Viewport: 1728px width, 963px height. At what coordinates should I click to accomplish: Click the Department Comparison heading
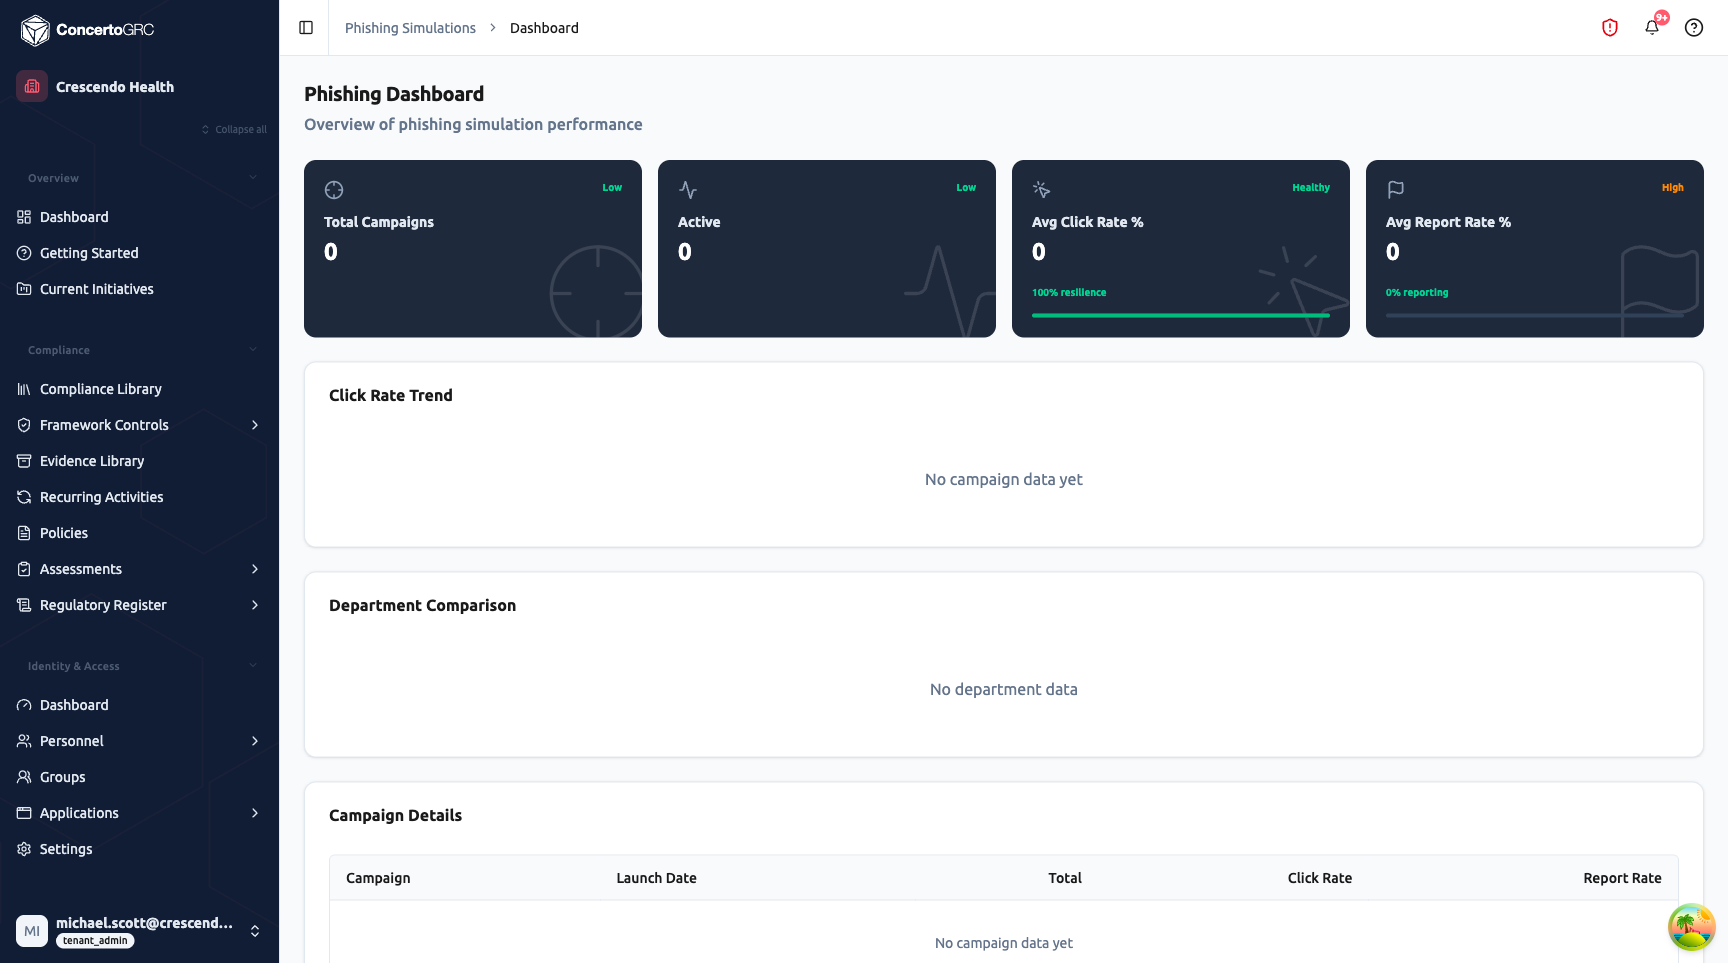tap(423, 605)
